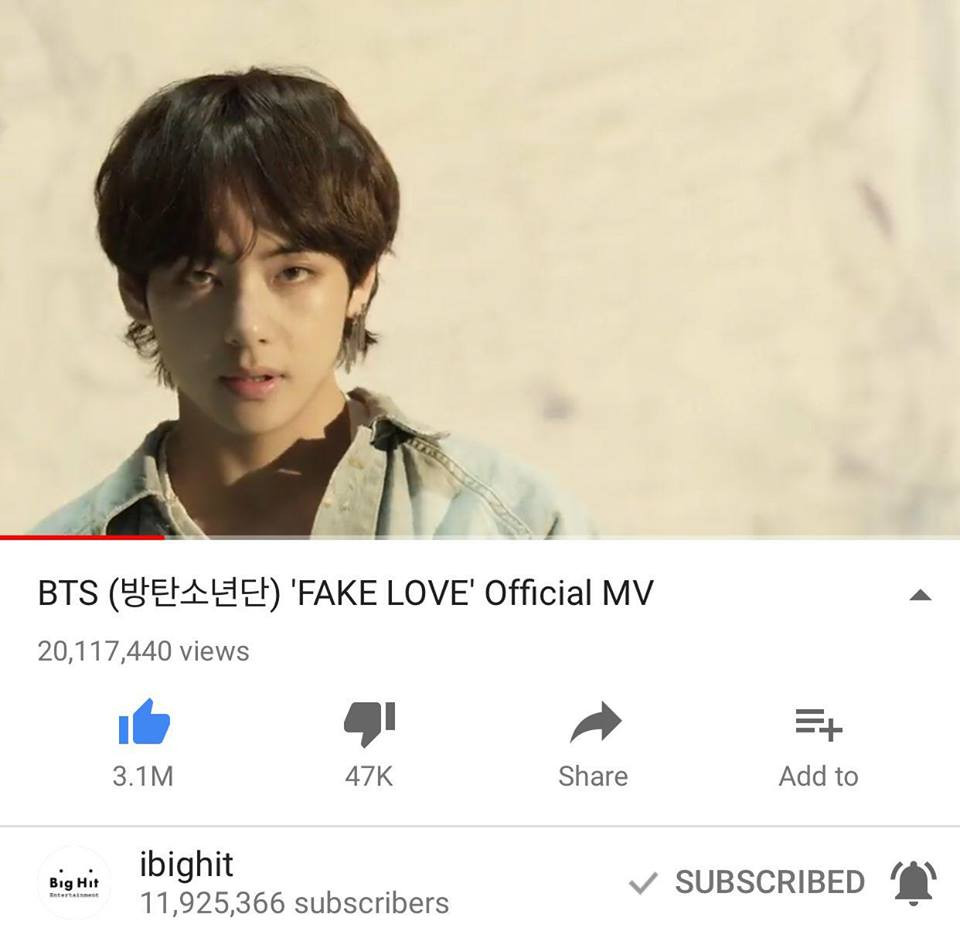This screenshot has height=941, width=960.
Task: Click the 47K dislikes count
Action: pyautogui.click(x=369, y=776)
